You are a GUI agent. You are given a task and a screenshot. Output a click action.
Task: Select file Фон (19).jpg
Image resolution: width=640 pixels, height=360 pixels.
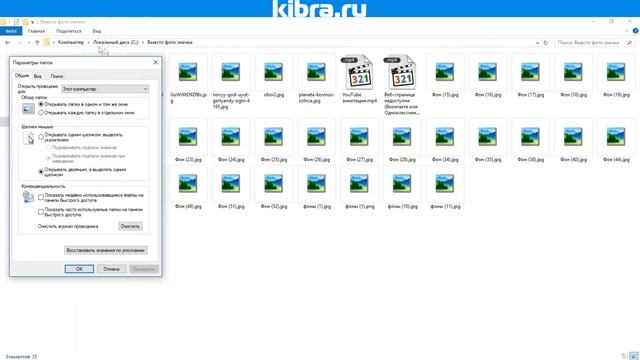pos(616,76)
